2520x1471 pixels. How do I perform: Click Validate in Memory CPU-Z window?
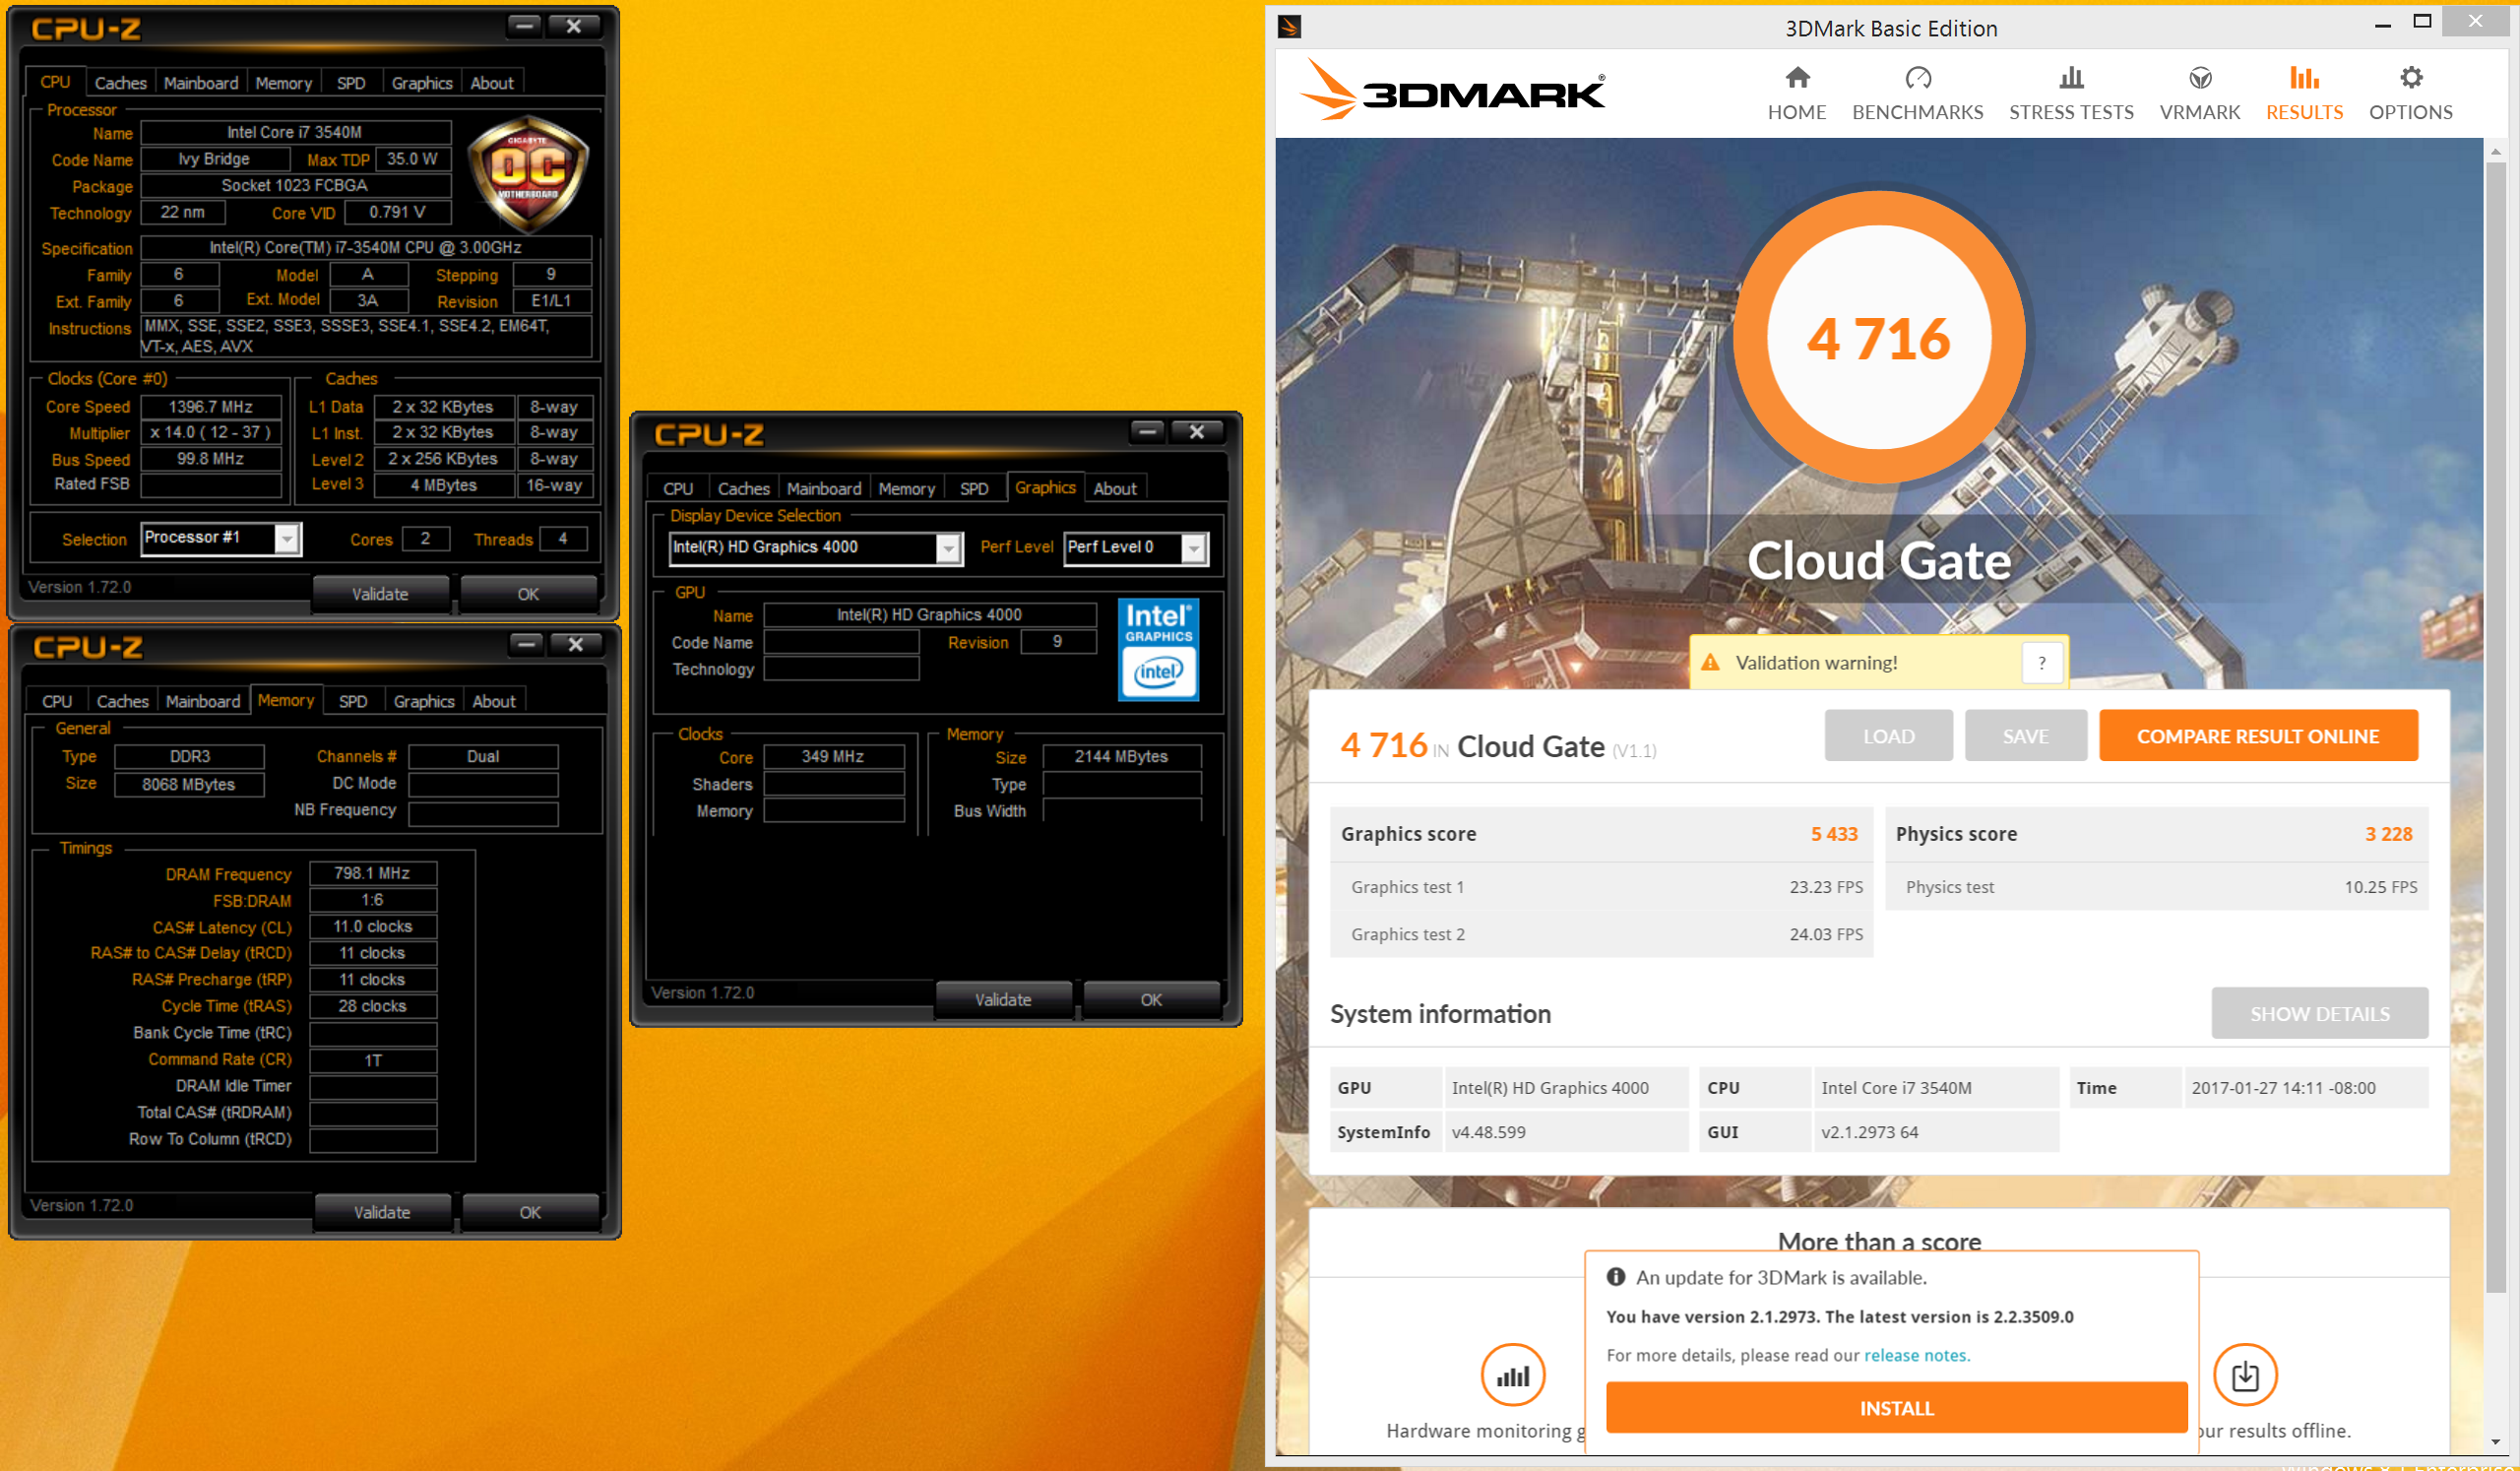[x=382, y=1212]
